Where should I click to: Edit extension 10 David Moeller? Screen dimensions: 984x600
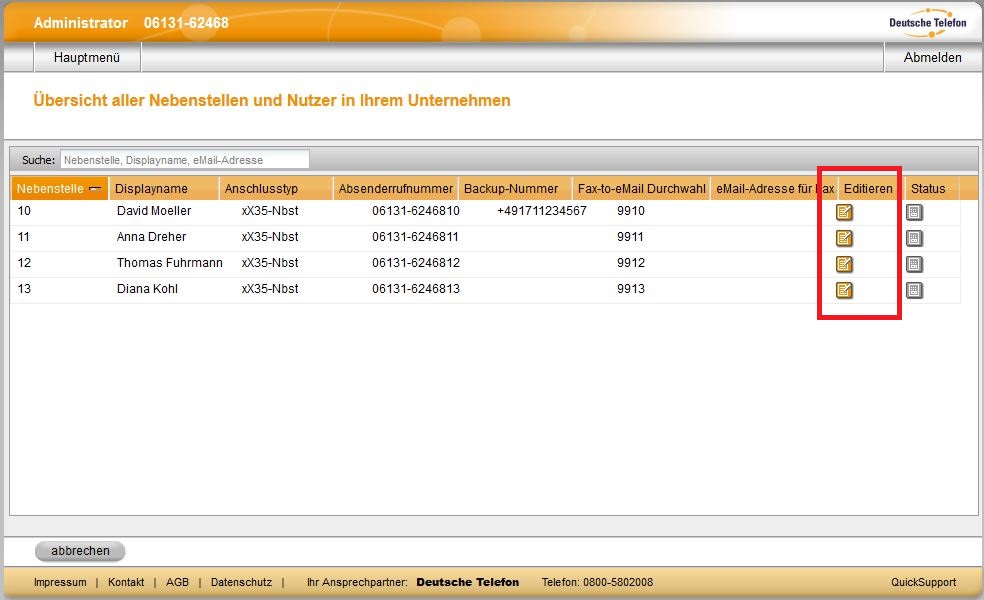[844, 212]
